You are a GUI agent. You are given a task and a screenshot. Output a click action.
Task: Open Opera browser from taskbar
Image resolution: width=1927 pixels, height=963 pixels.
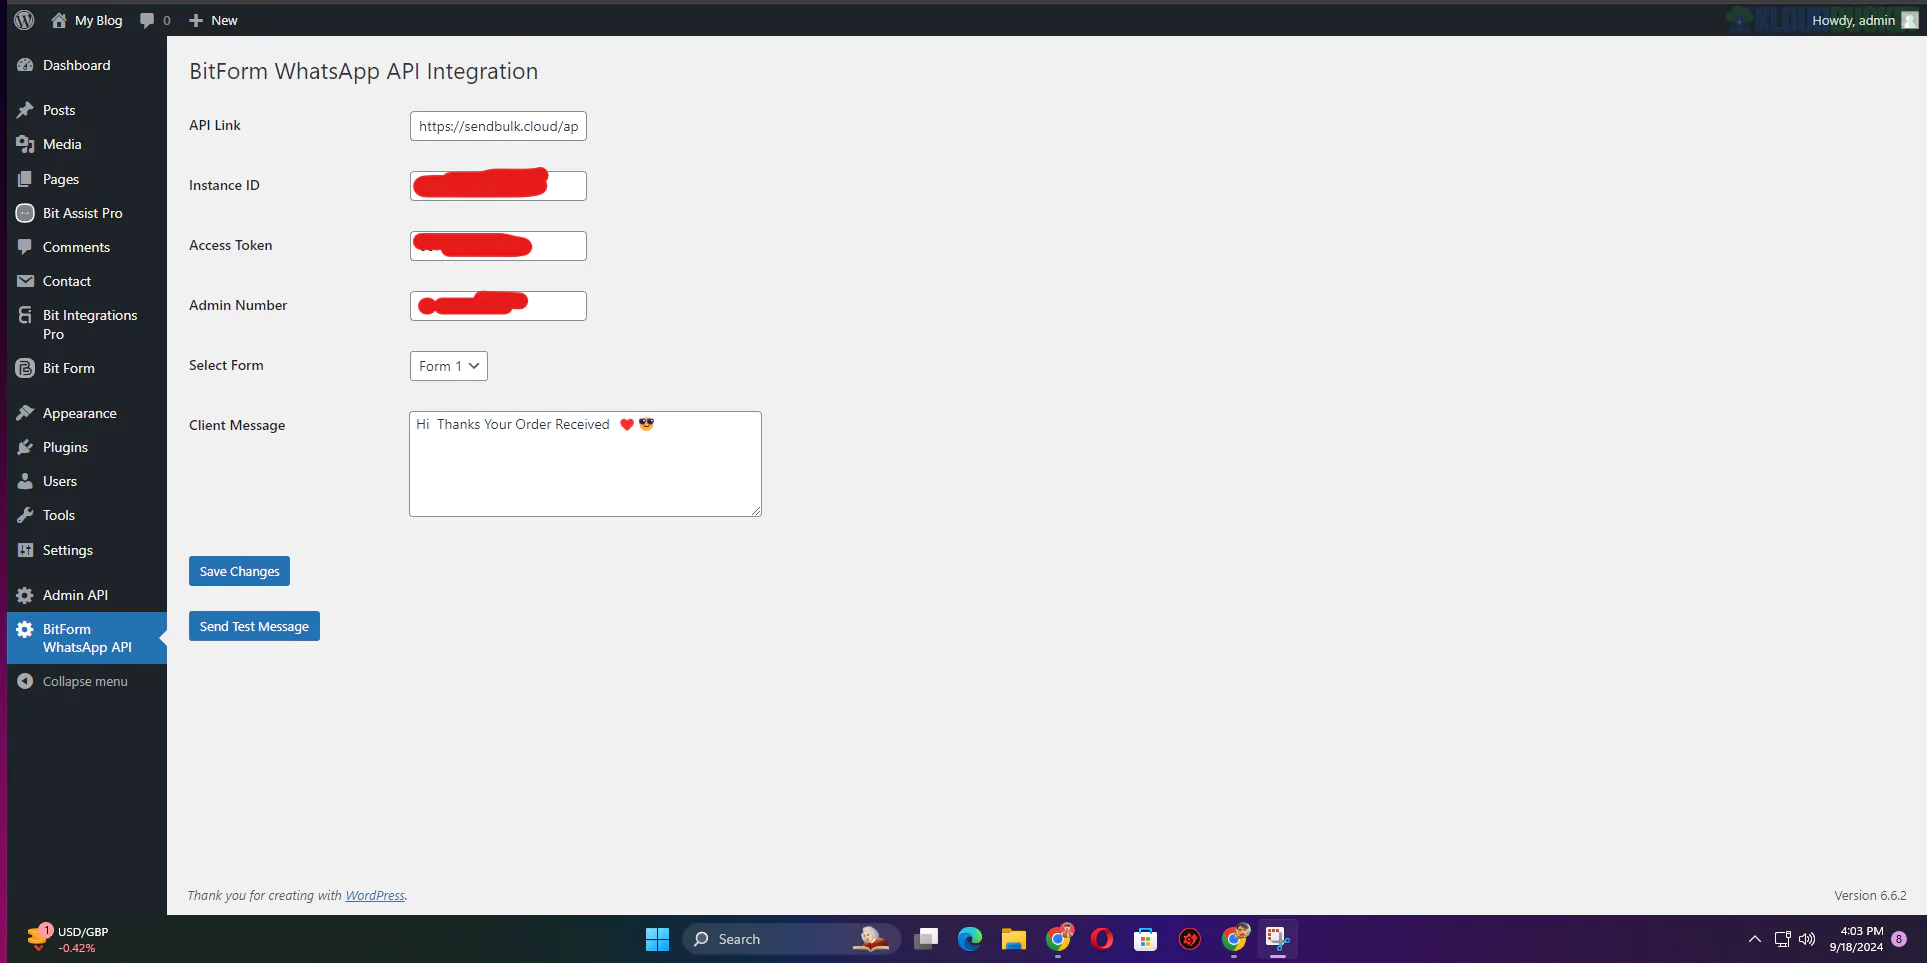1101,939
